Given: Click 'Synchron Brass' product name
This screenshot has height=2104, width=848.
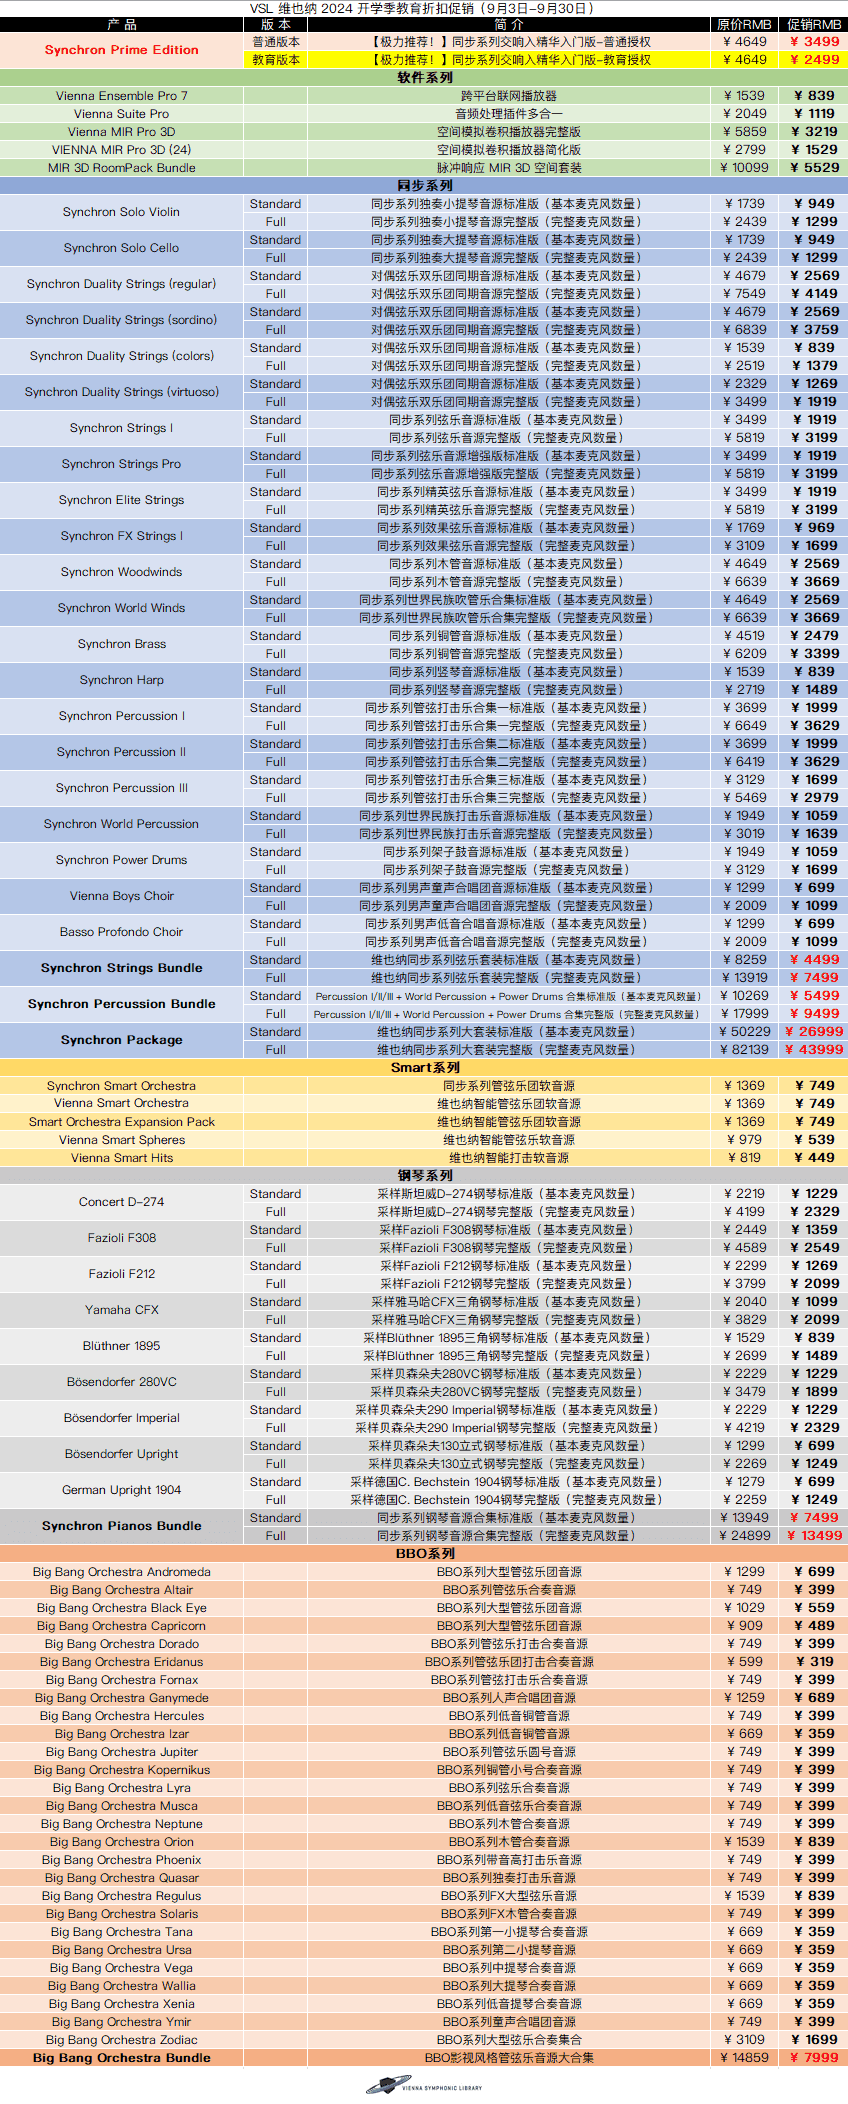Looking at the screenshot, I should pos(122,644).
